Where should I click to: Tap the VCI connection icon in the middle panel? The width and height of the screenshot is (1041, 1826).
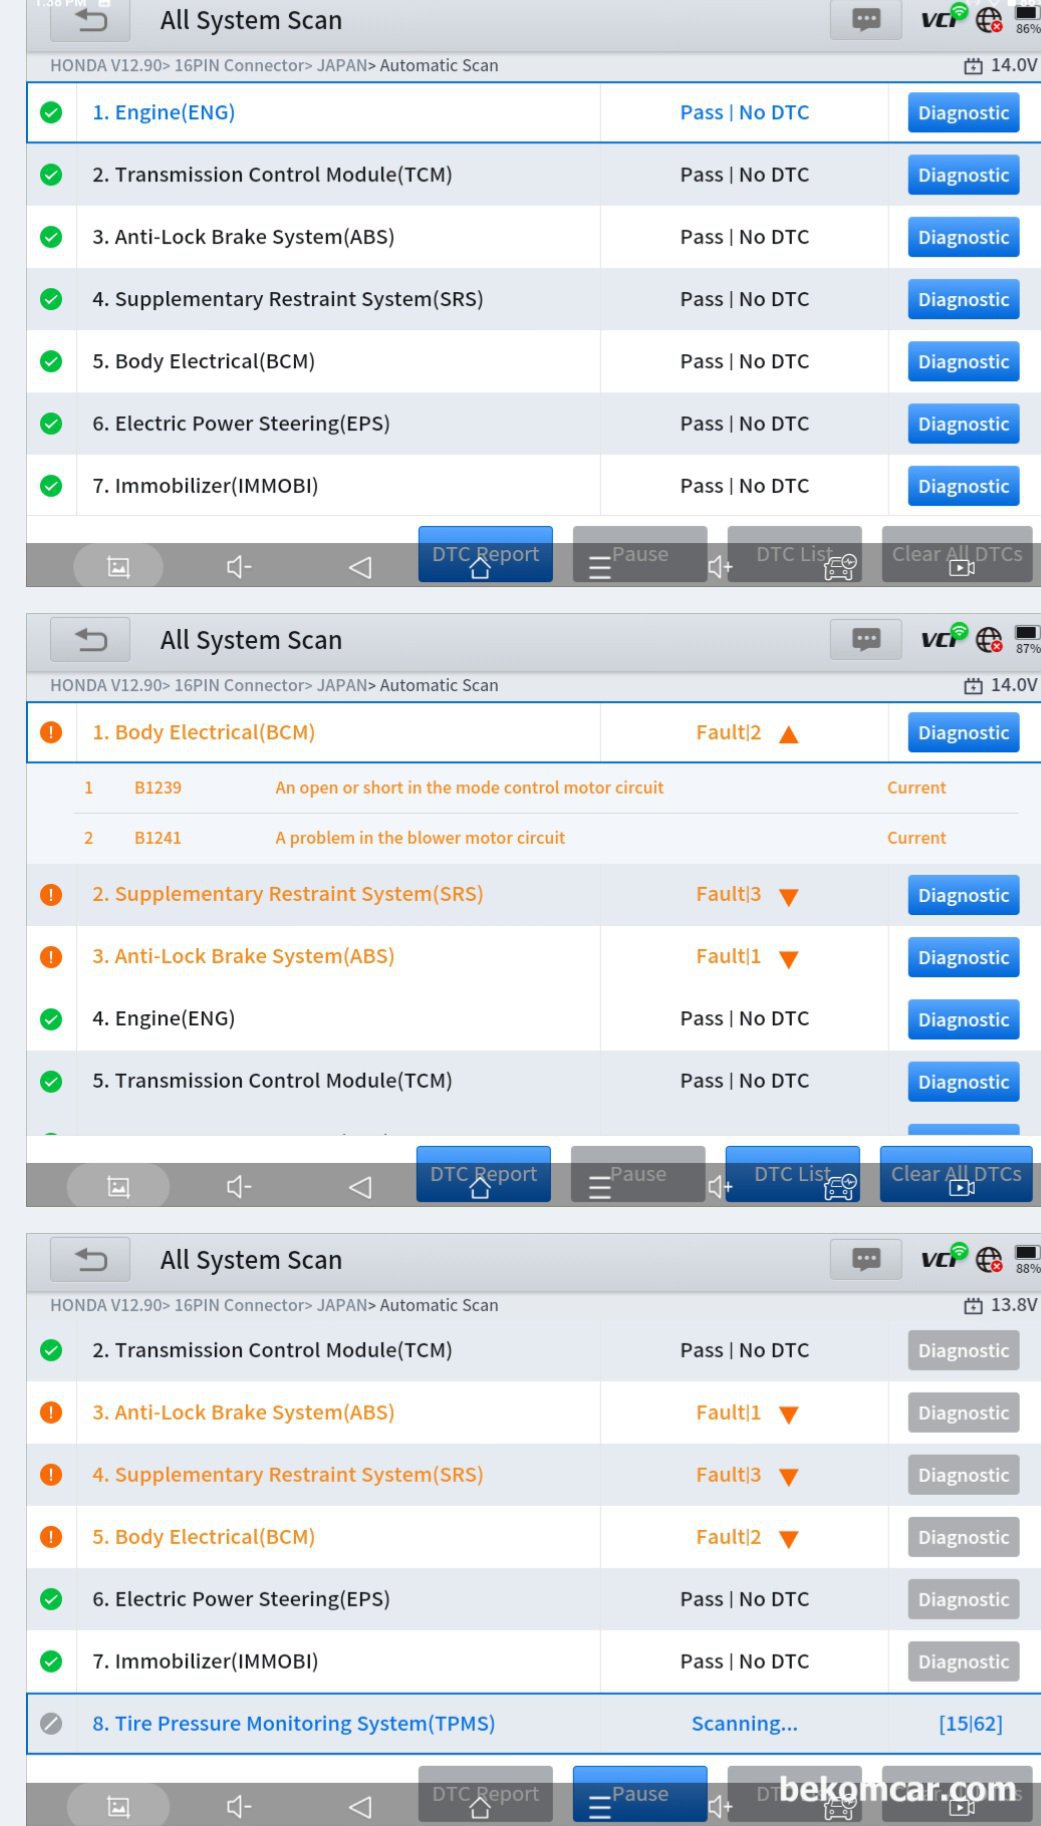(944, 636)
